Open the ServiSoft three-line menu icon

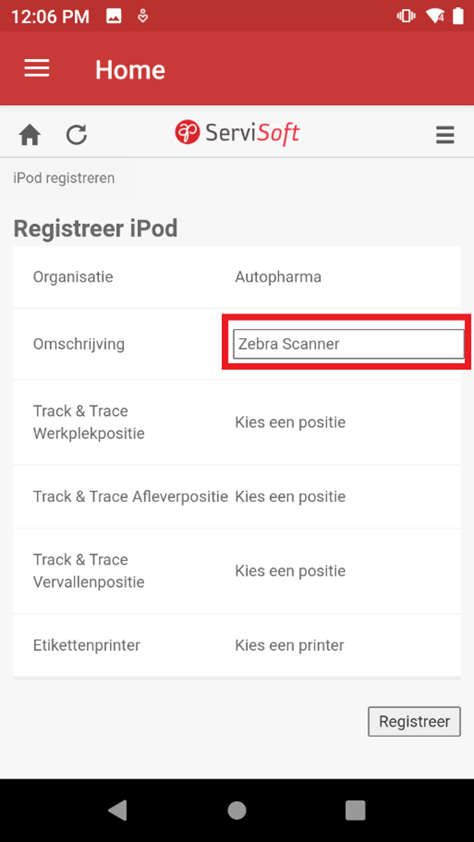pyautogui.click(x=445, y=135)
